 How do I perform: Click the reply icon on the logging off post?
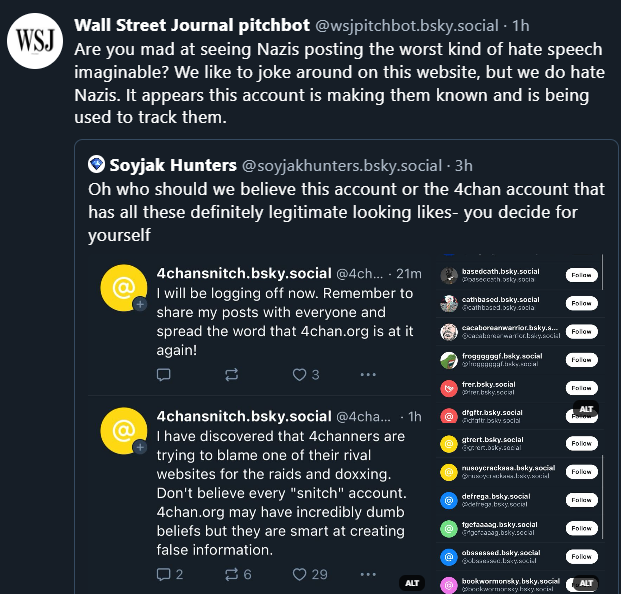pos(164,374)
